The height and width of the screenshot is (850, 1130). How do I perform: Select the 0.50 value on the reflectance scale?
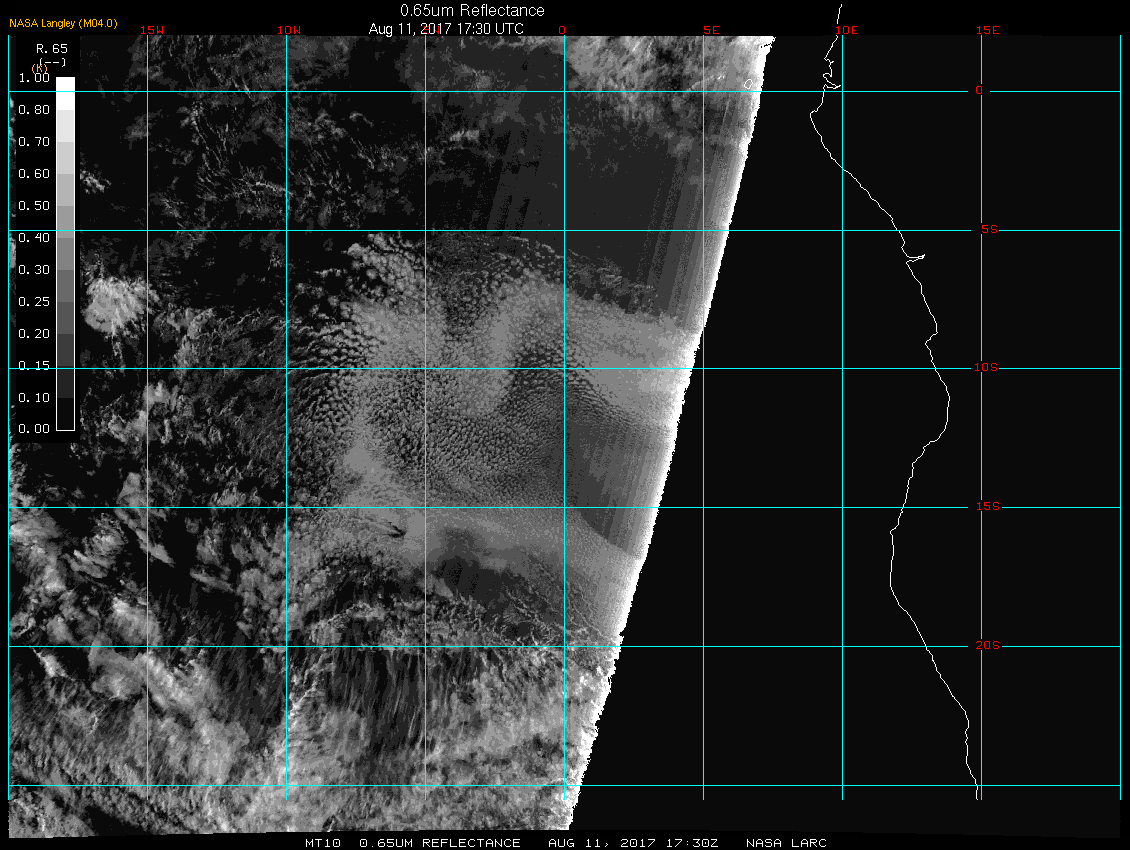click(34, 205)
